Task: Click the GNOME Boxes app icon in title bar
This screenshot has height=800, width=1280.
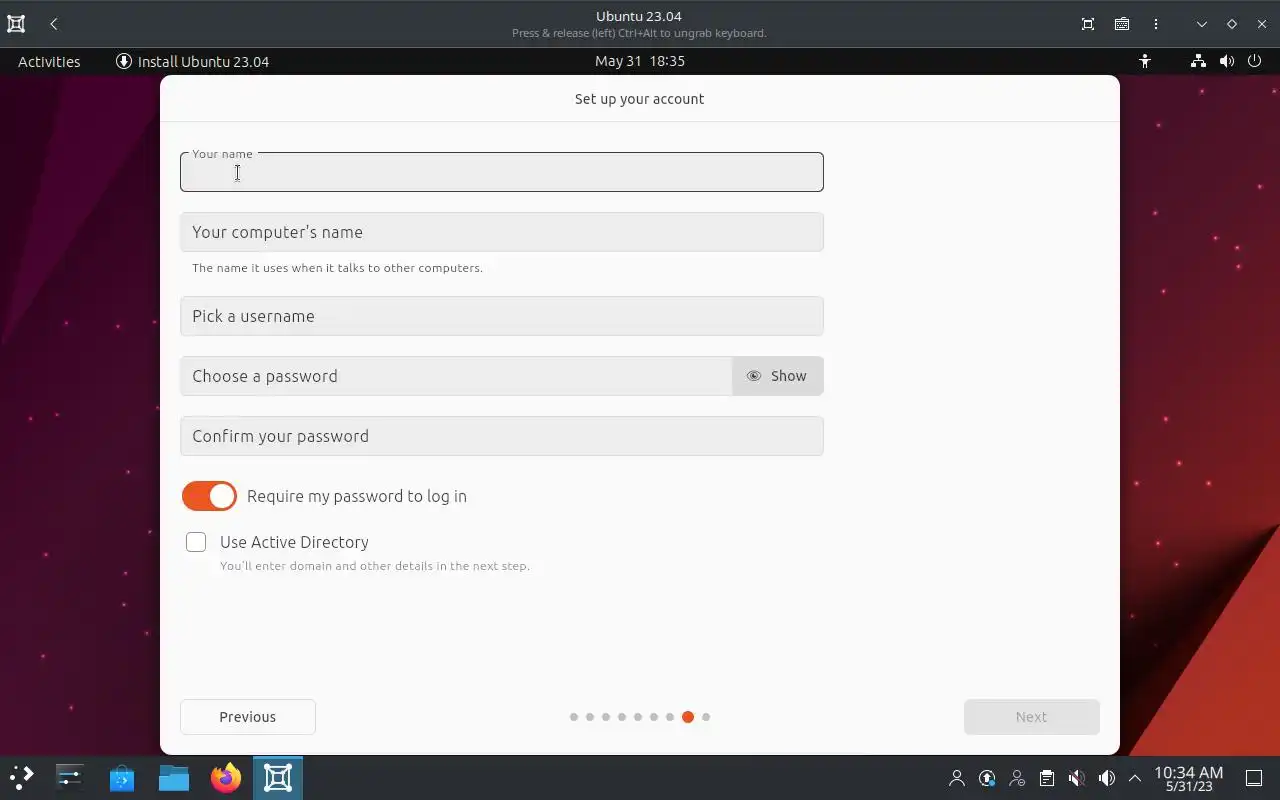Action: point(16,24)
